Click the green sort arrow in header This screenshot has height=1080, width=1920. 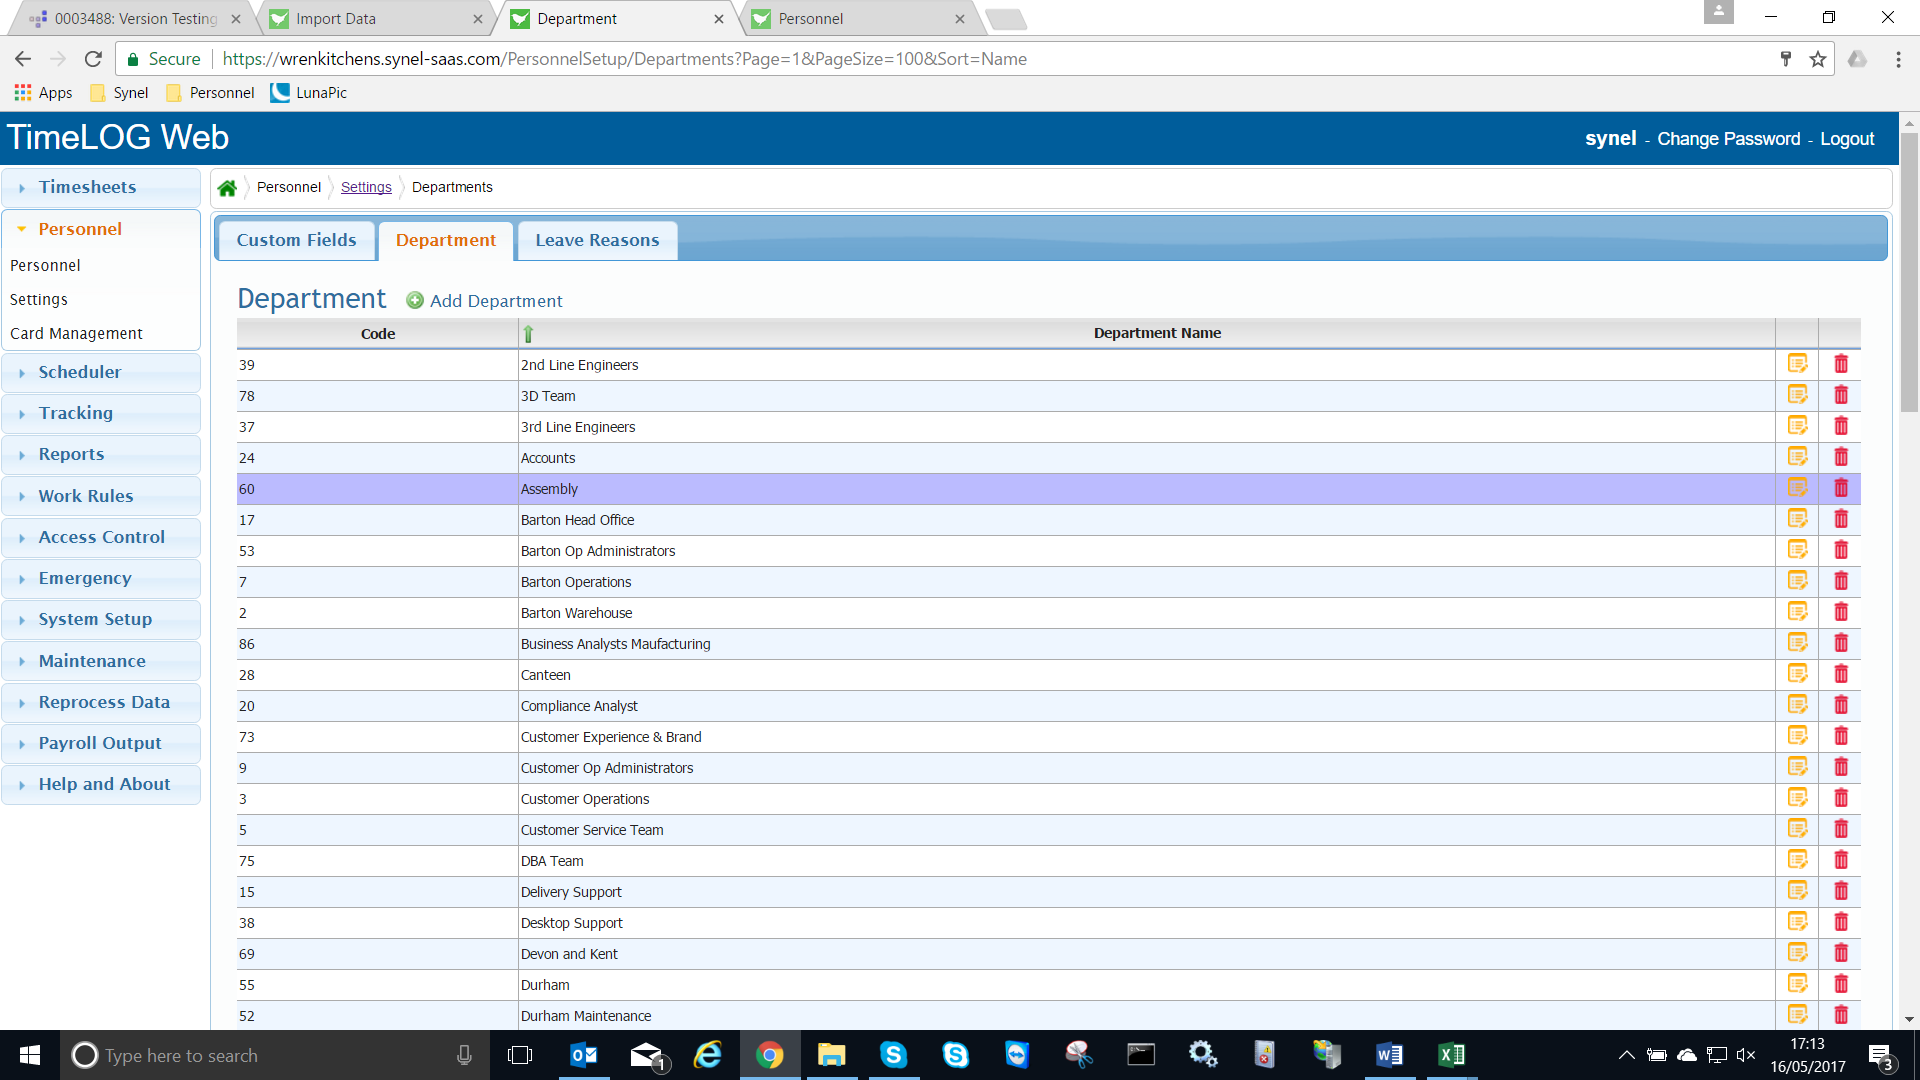pyautogui.click(x=528, y=334)
